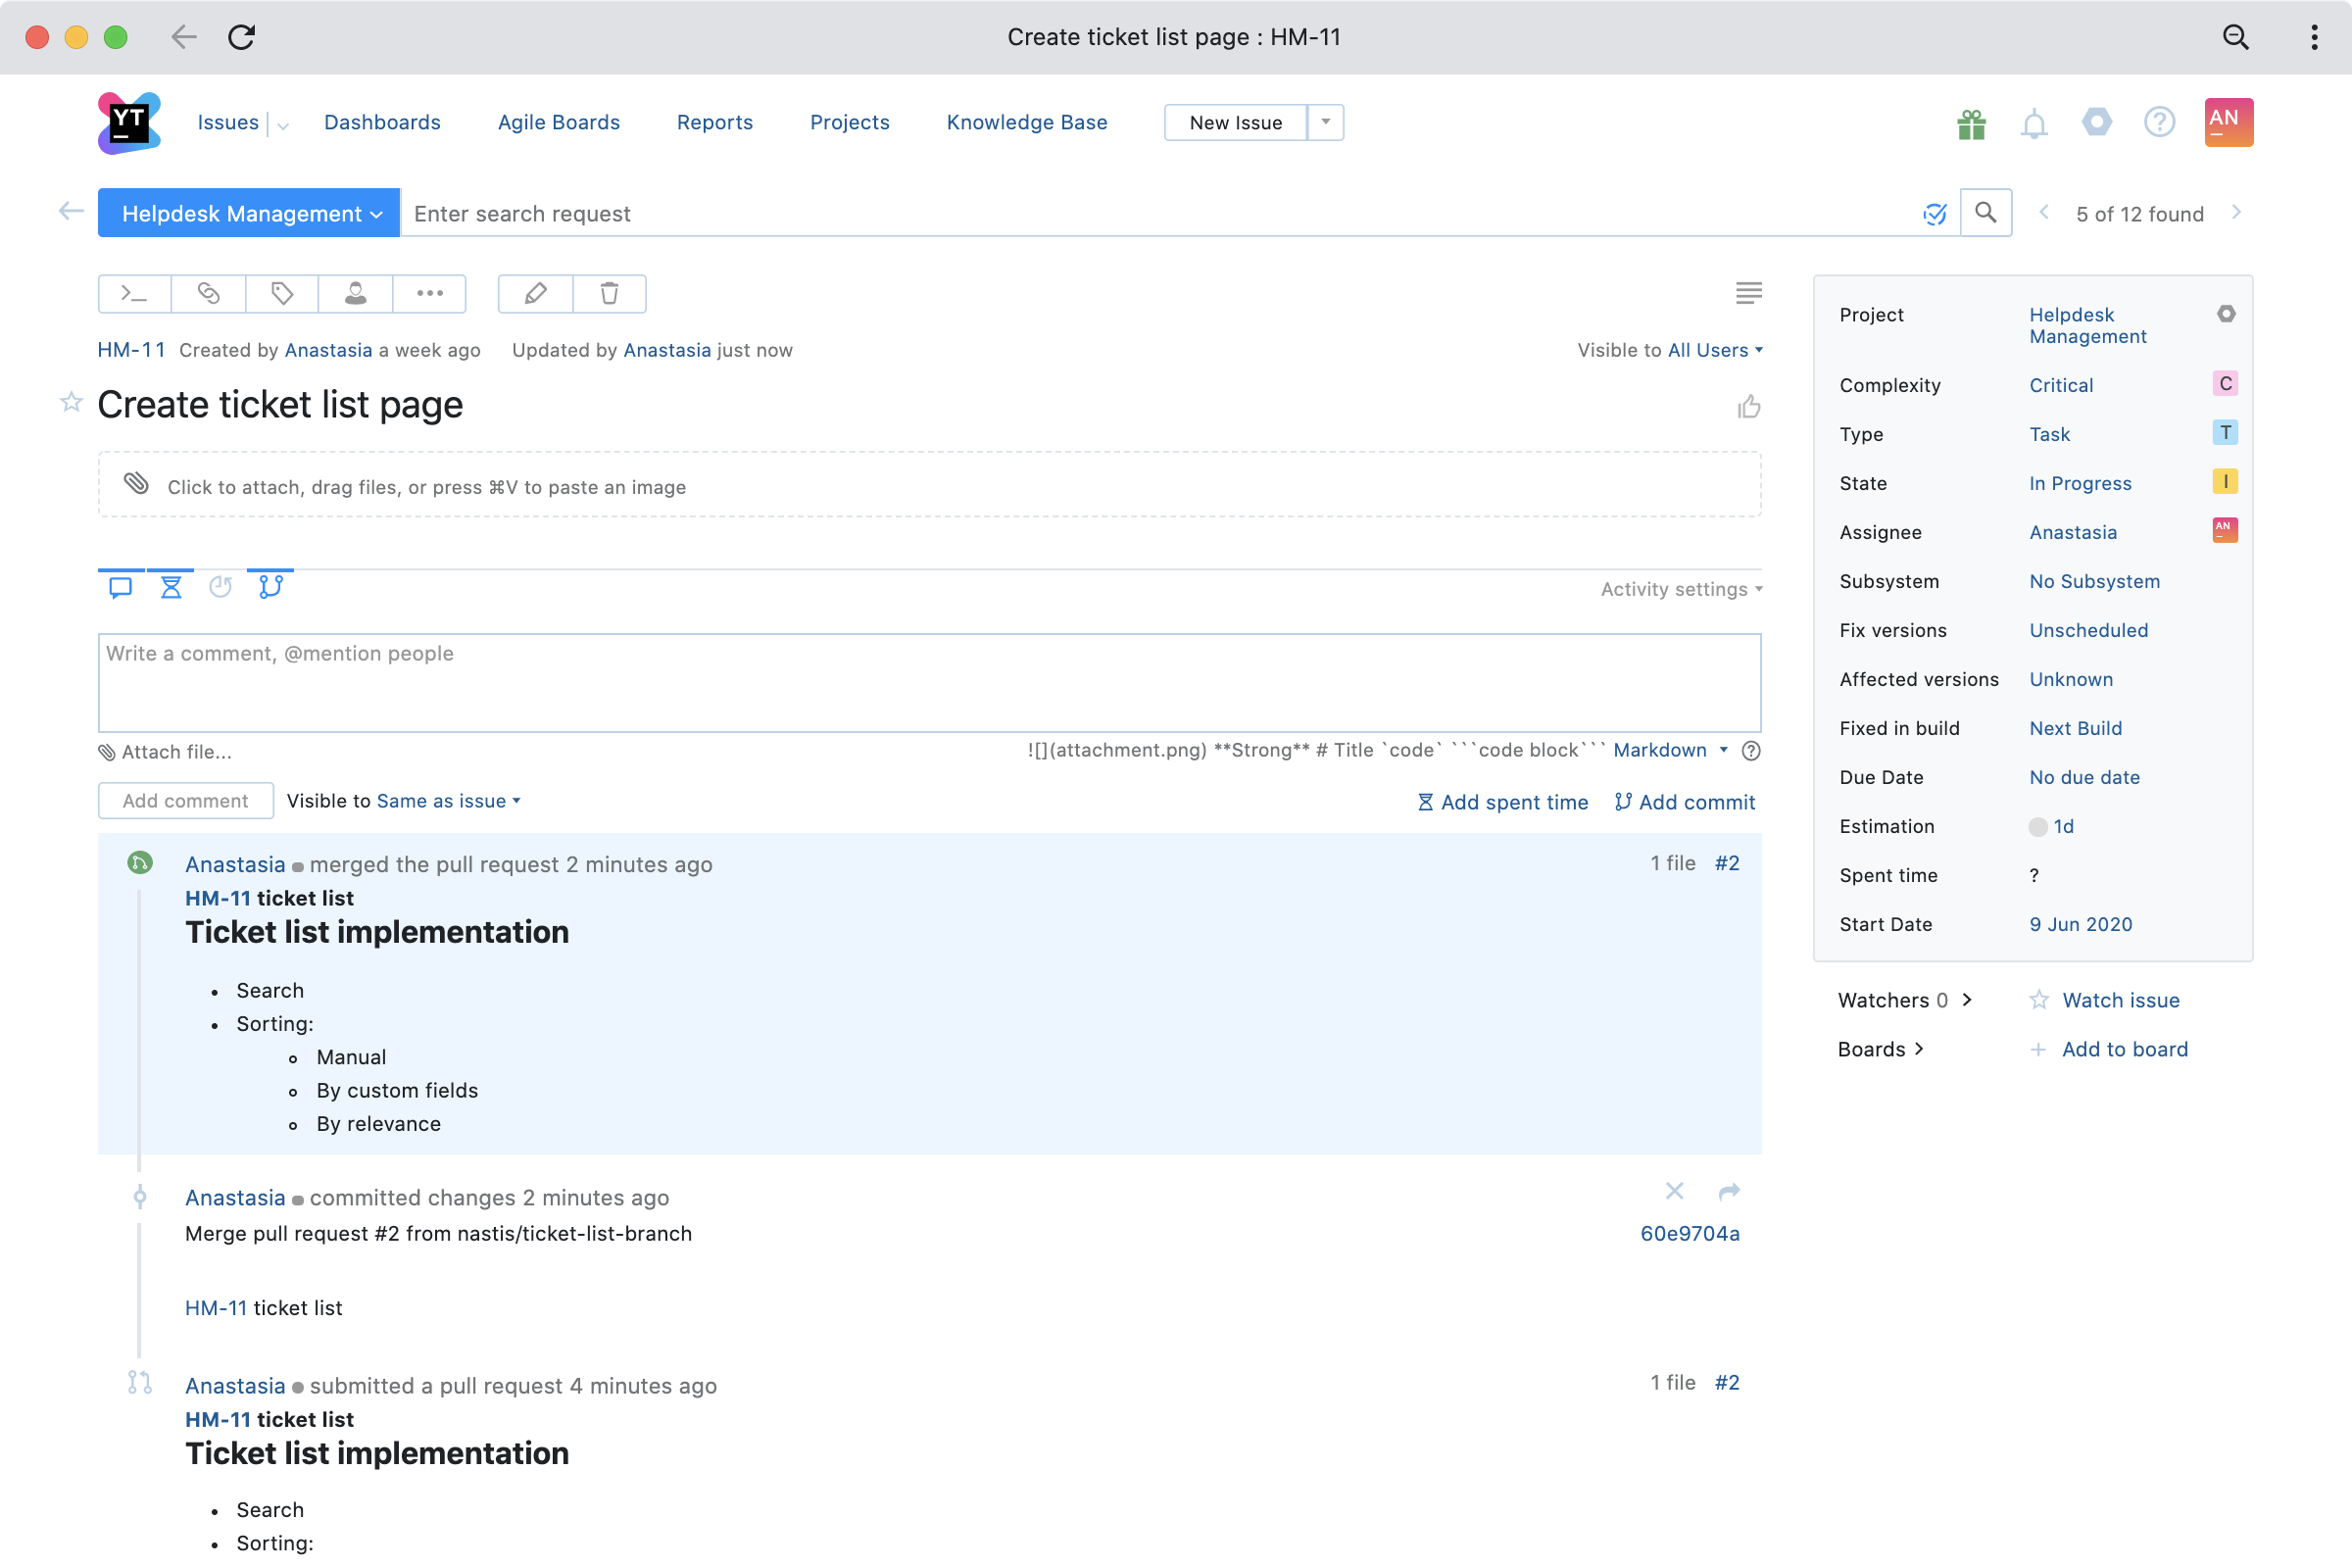
Task: Expand the Watchers list
Action: click(1905, 1000)
